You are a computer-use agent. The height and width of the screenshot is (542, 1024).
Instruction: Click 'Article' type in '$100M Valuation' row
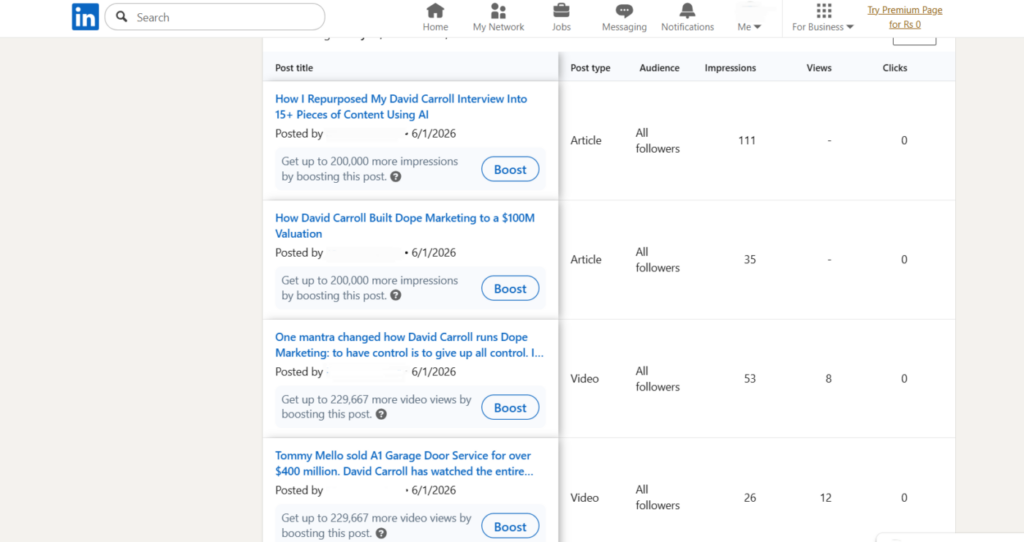click(586, 259)
